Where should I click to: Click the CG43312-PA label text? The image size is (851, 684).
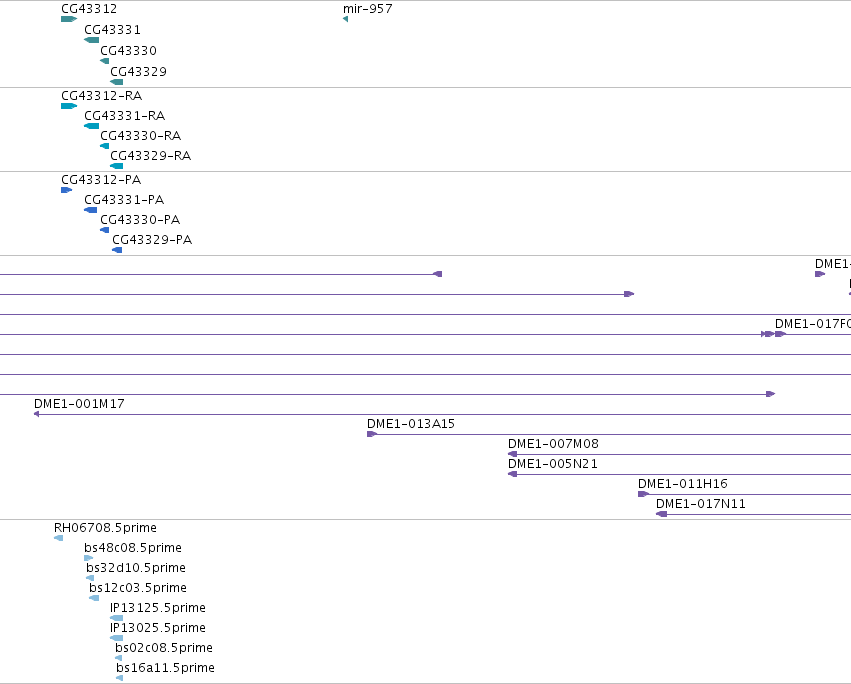101,180
